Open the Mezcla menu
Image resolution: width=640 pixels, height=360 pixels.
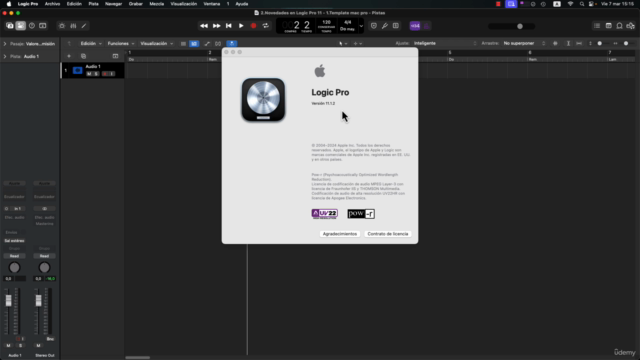156,4
